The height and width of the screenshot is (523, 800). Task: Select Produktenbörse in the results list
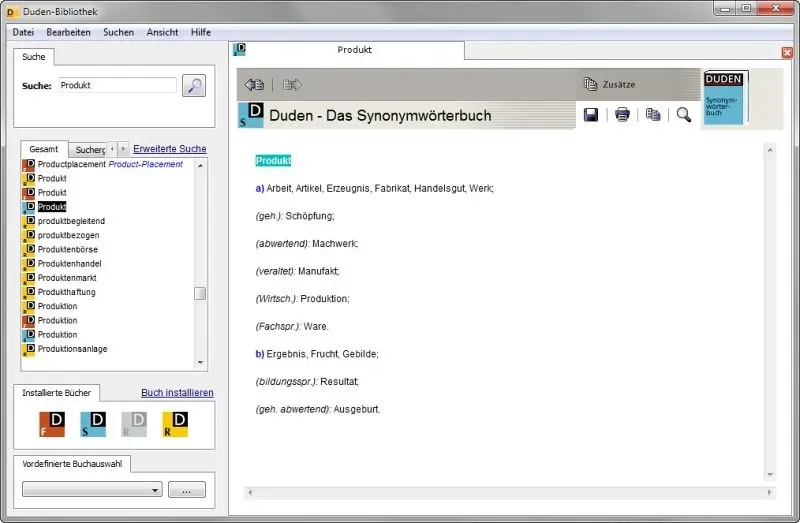[60, 250]
